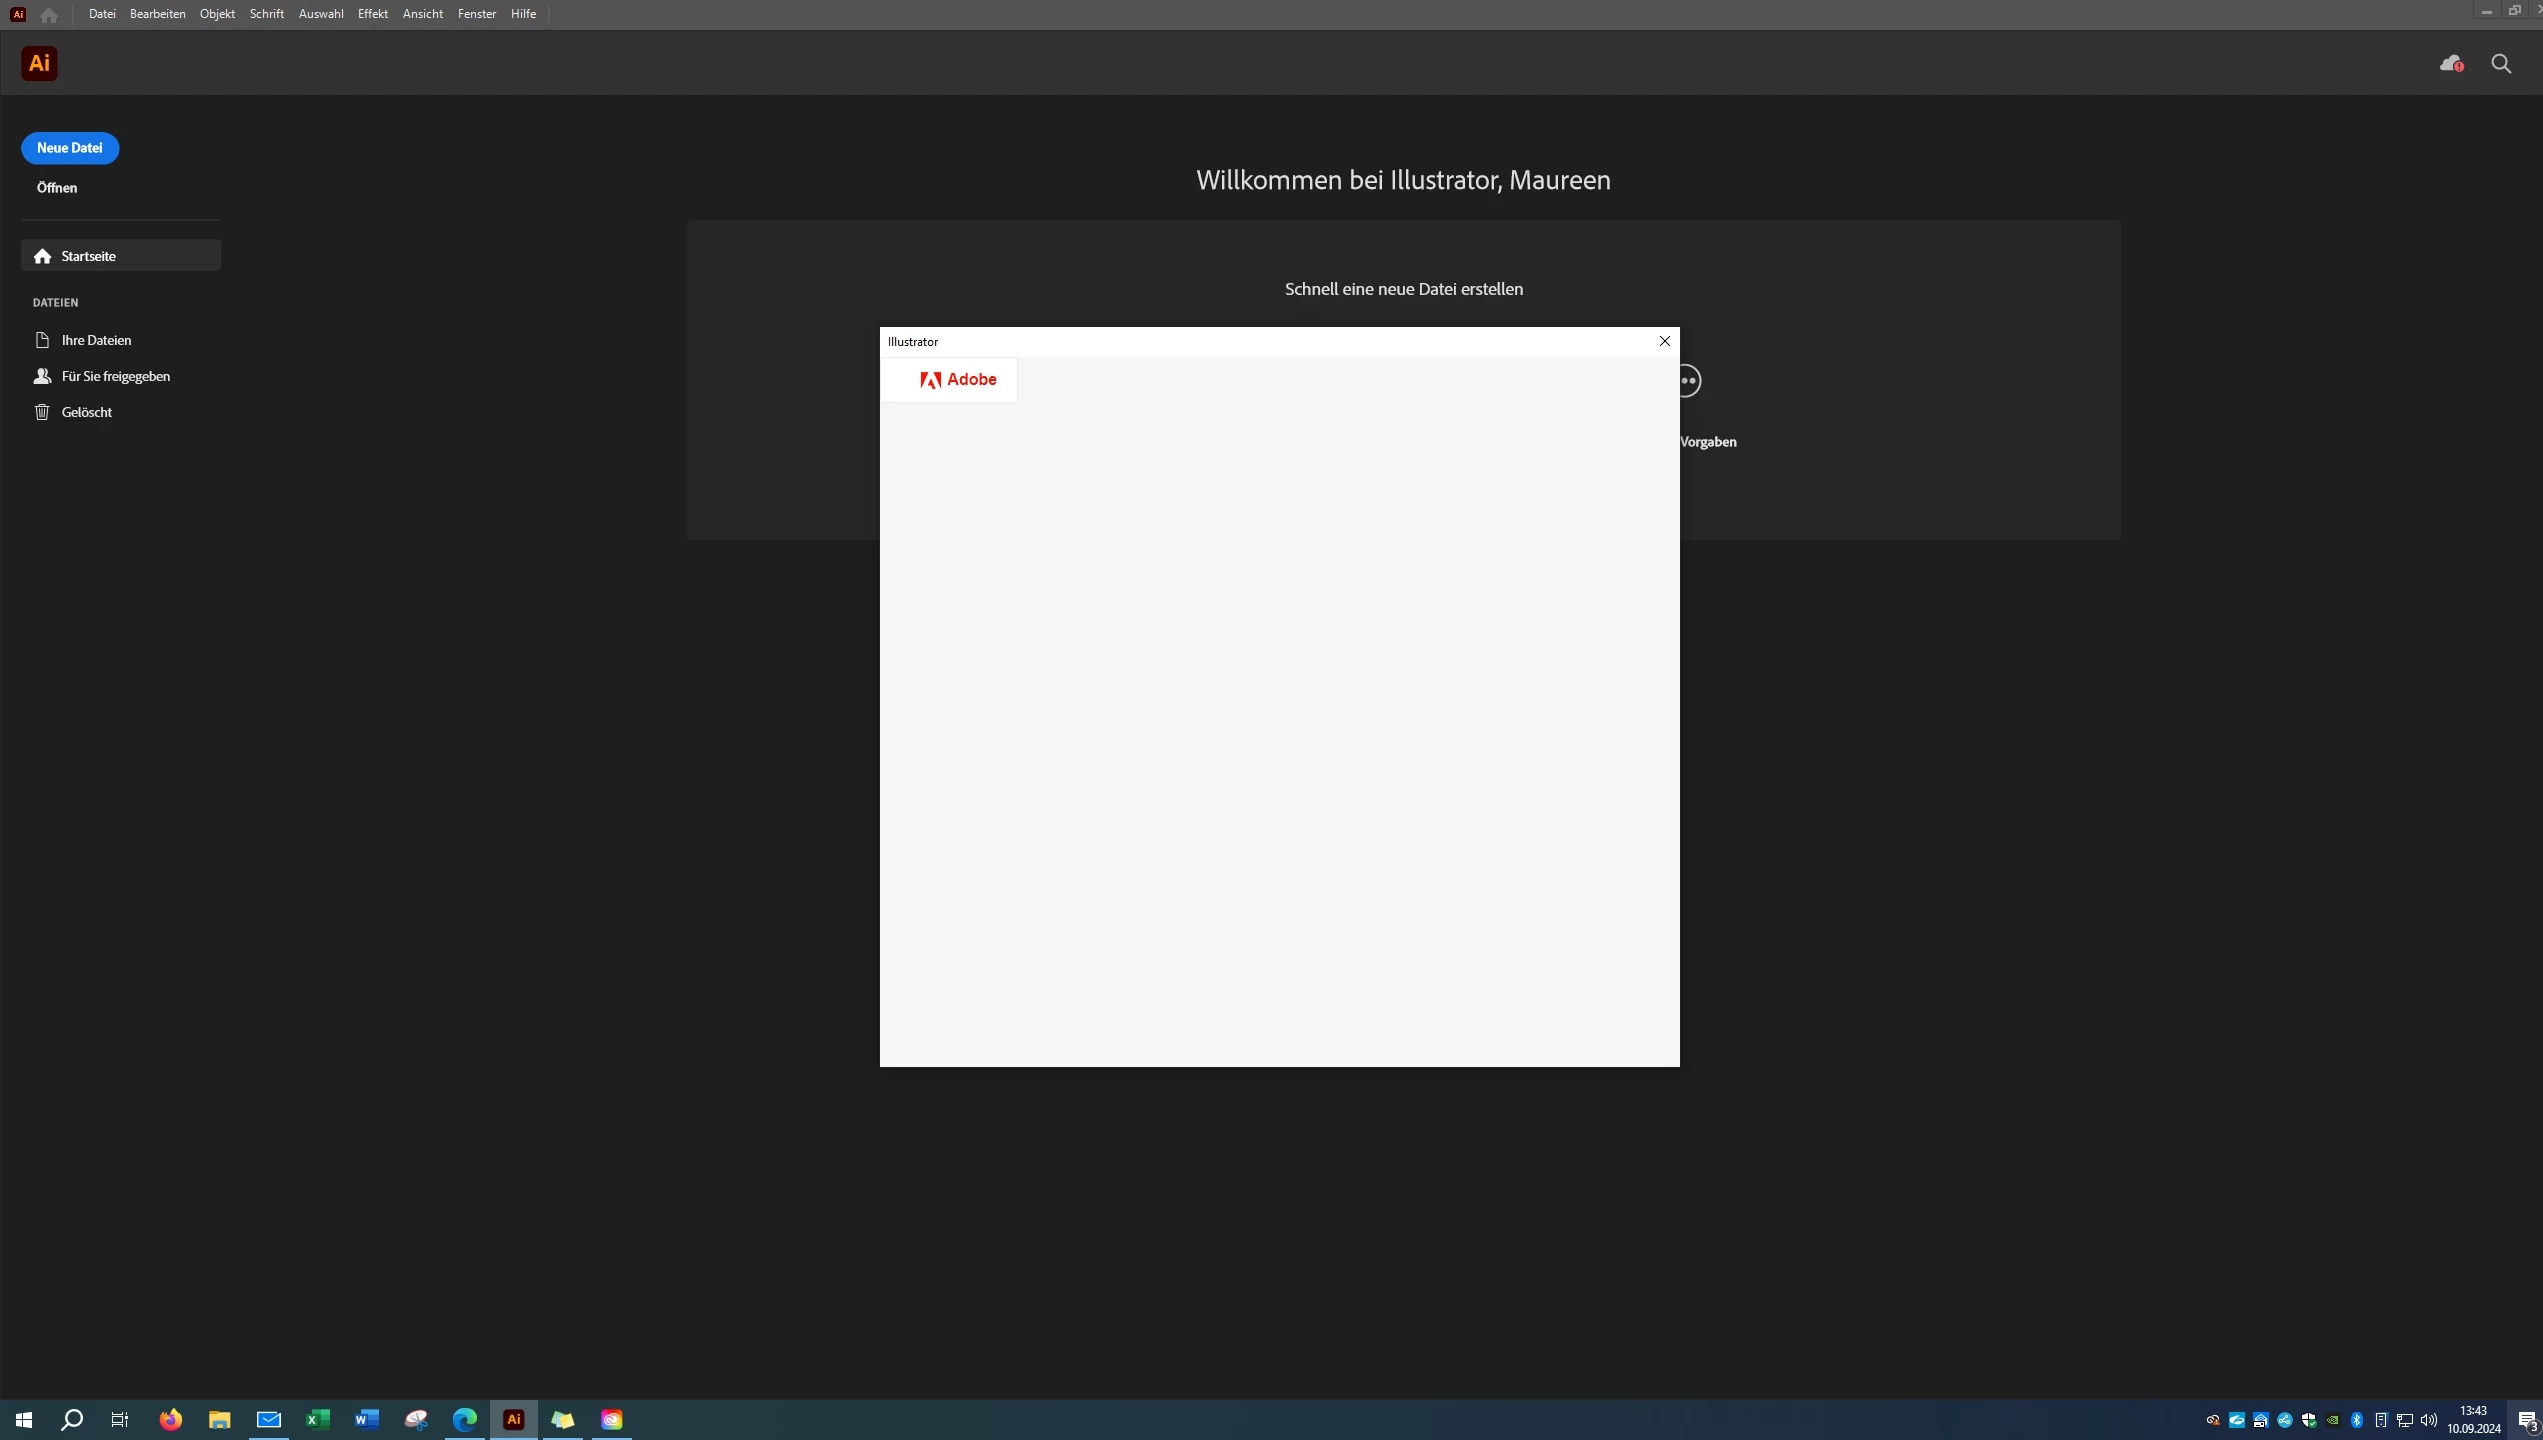
Task: Open Firefox from the taskbar
Action: click(171, 1419)
